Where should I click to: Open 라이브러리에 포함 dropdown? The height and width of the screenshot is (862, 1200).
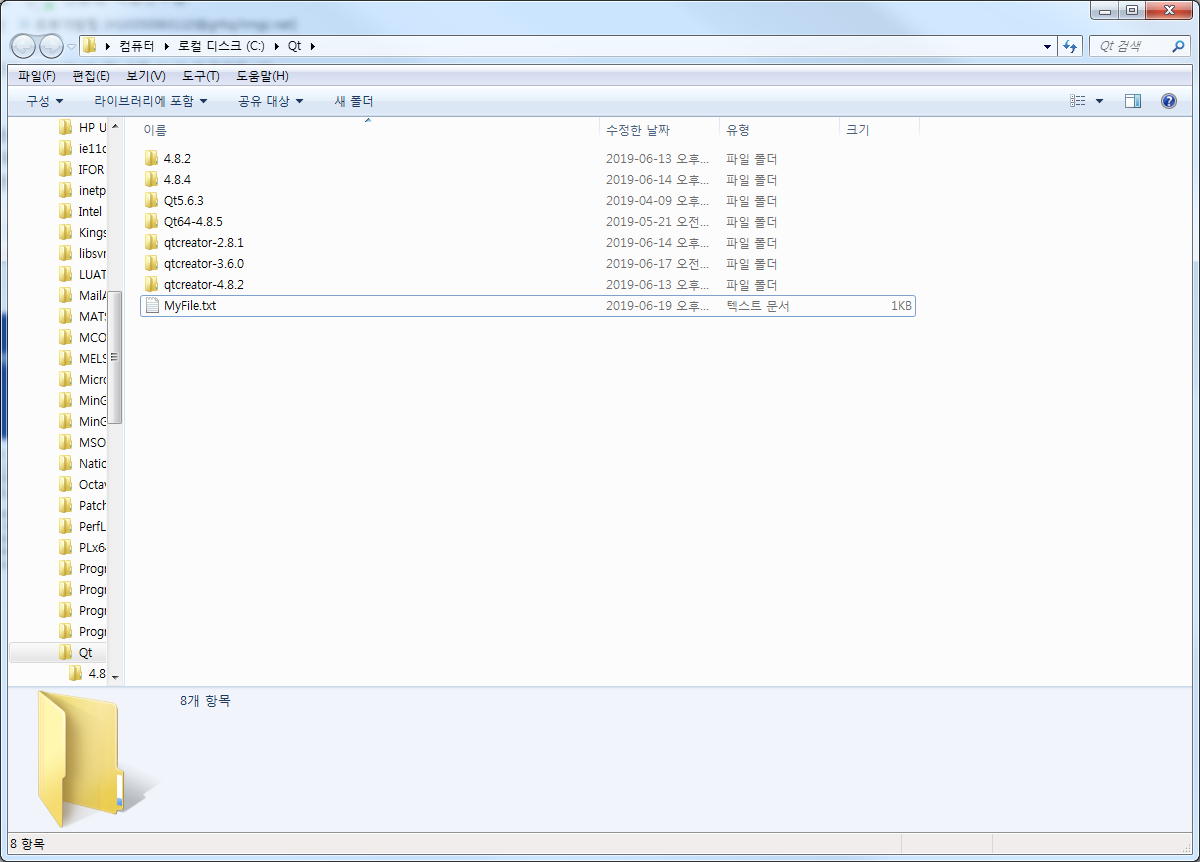(x=151, y=101)
